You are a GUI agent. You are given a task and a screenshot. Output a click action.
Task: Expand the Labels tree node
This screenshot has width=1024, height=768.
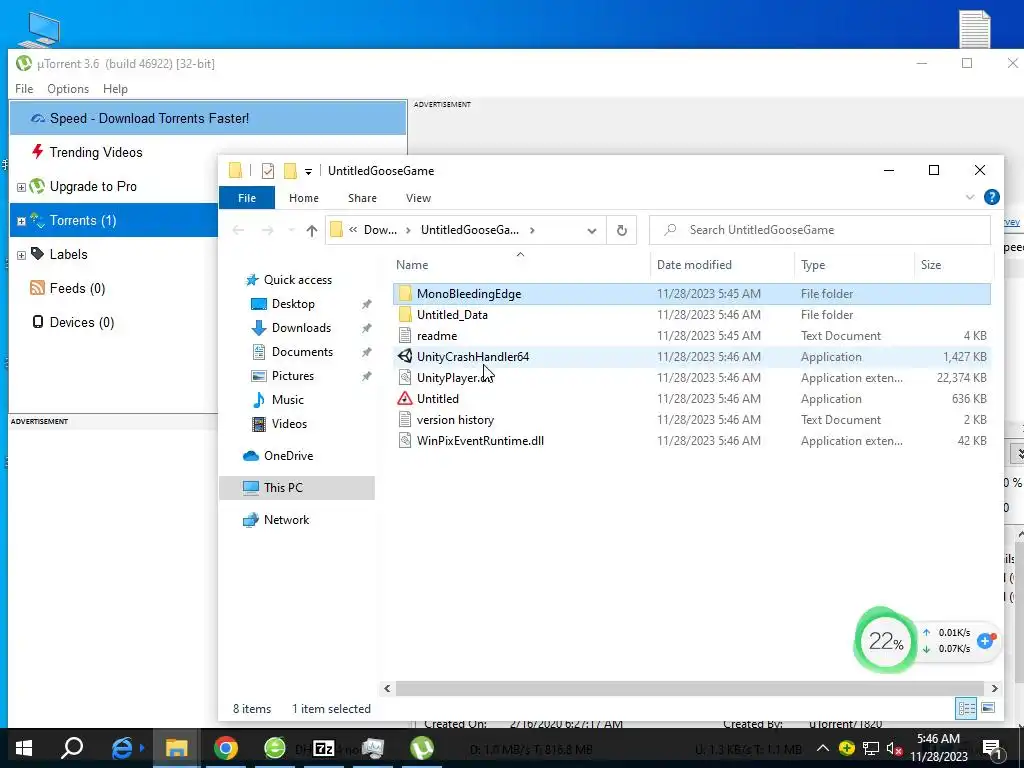21,255
